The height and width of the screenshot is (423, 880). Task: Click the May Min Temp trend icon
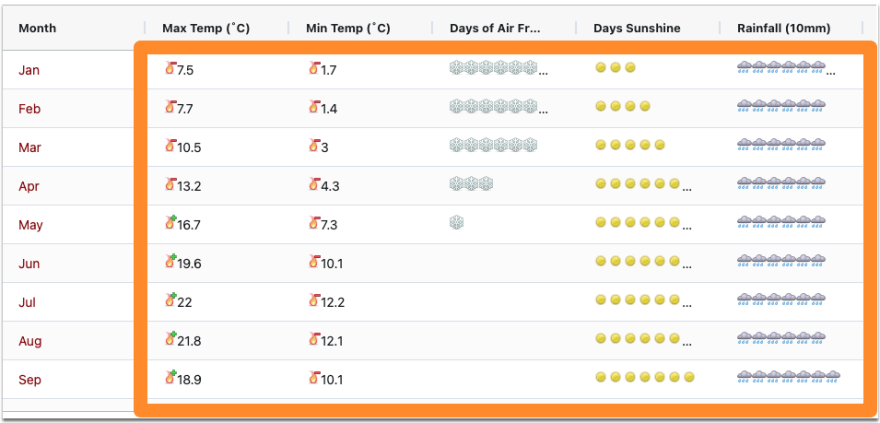click(314, 223)
